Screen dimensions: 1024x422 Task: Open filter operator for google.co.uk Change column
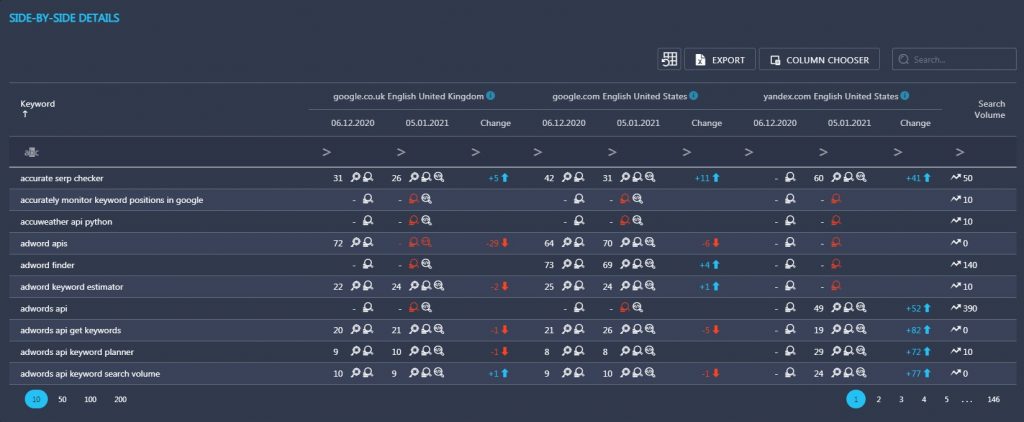(x=475, y=152)
